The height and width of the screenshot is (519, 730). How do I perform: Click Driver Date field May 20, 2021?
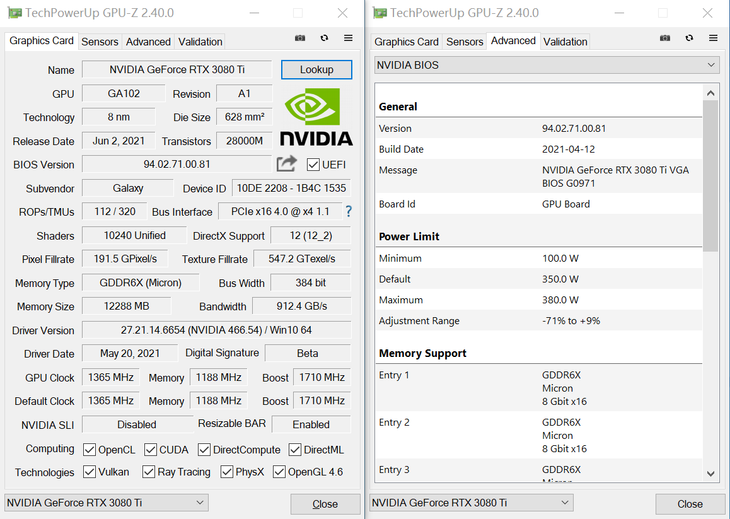[130, 353]
